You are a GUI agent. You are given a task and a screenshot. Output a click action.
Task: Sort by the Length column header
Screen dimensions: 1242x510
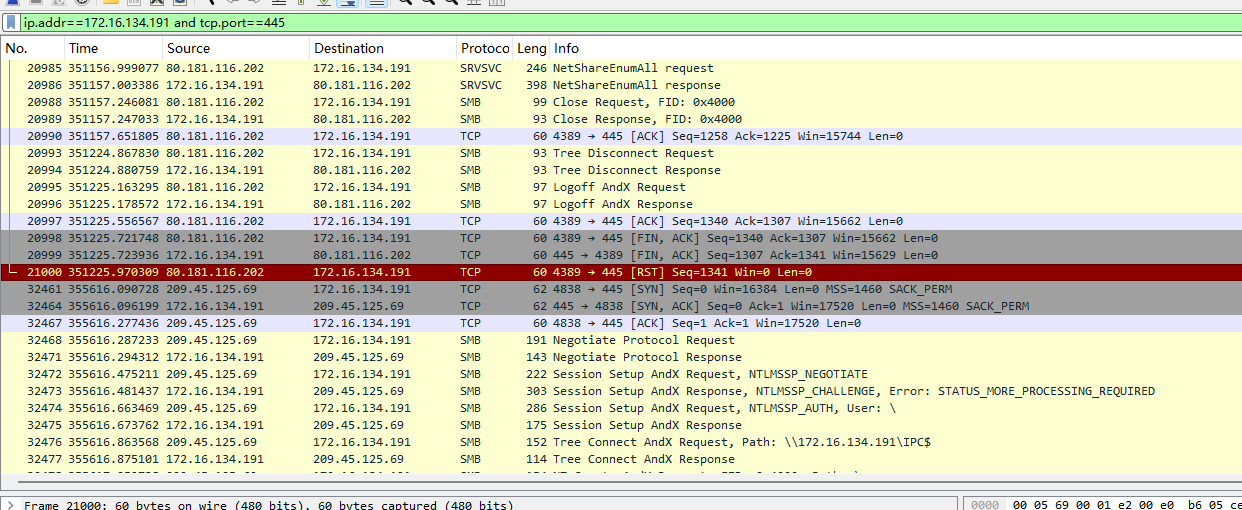531,48
